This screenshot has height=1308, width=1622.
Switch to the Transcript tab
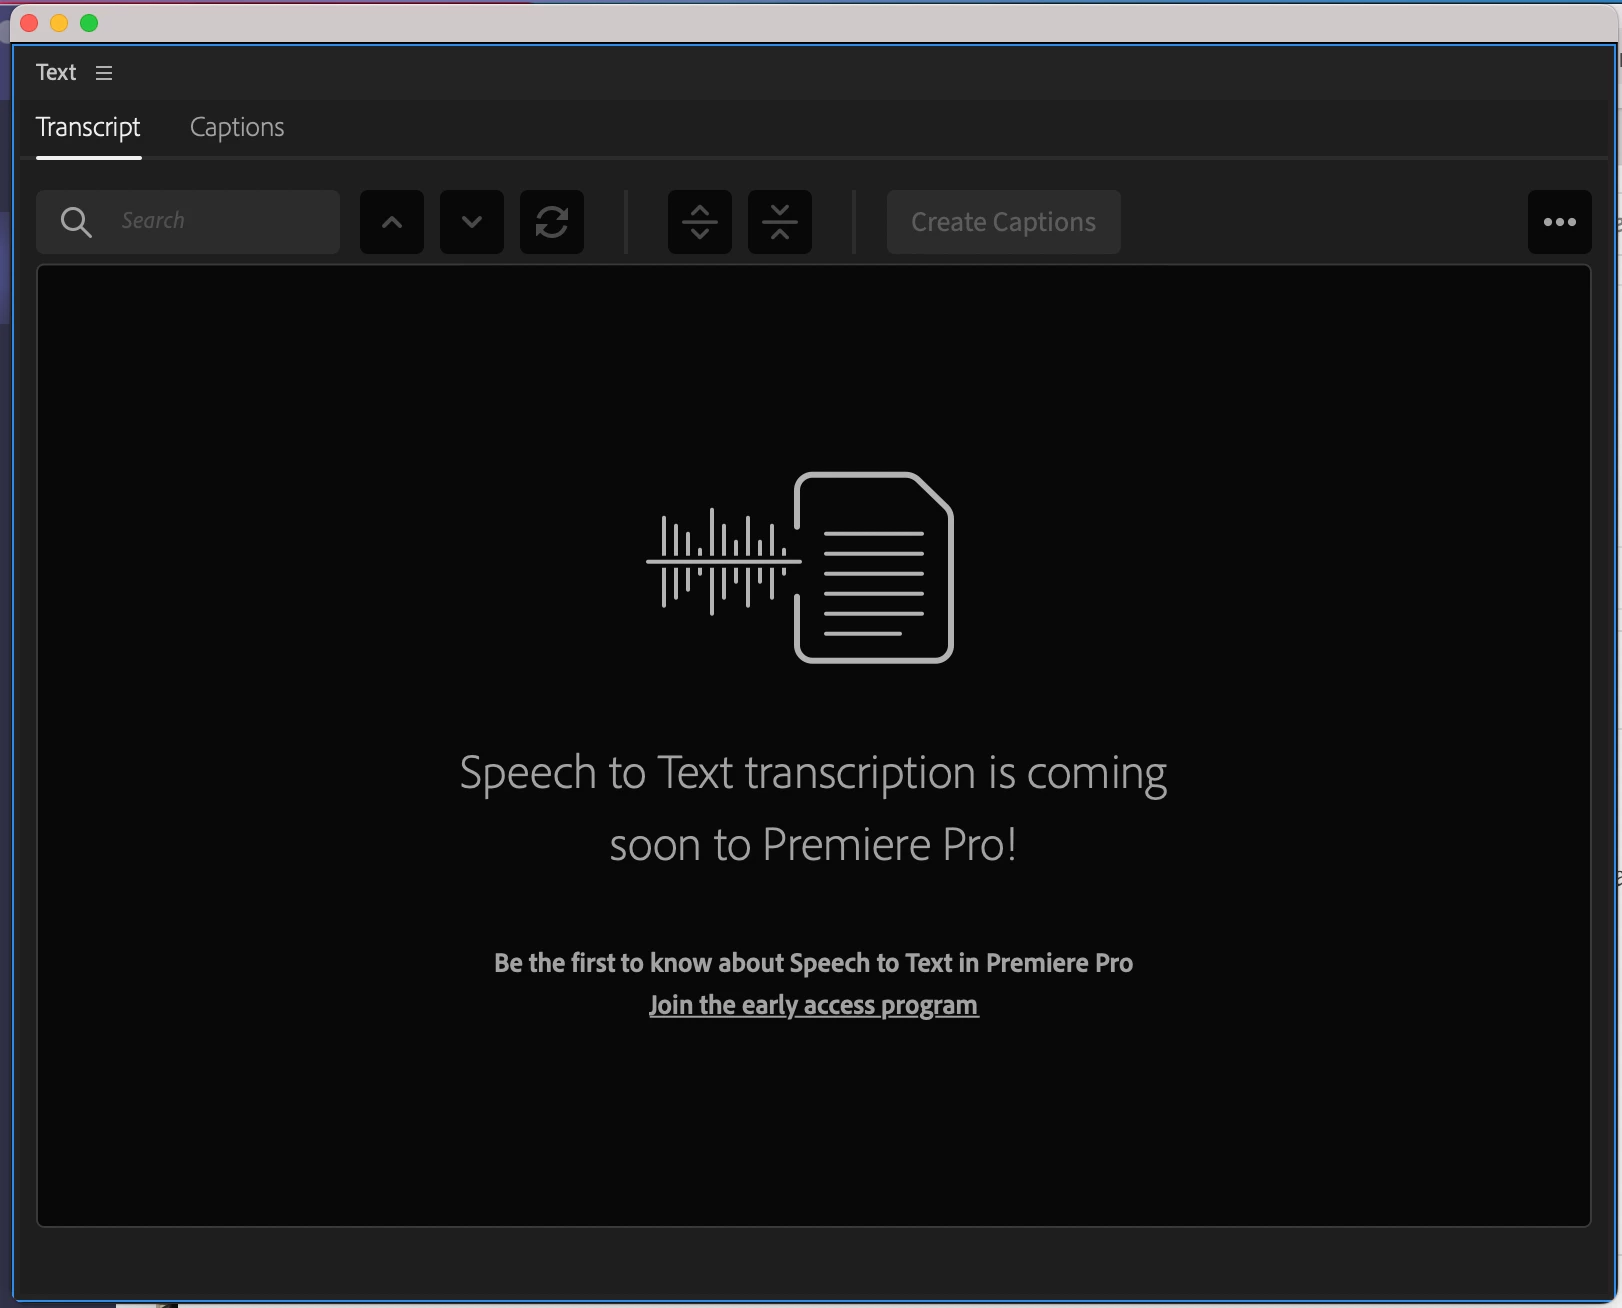click(x=88, y=128)
